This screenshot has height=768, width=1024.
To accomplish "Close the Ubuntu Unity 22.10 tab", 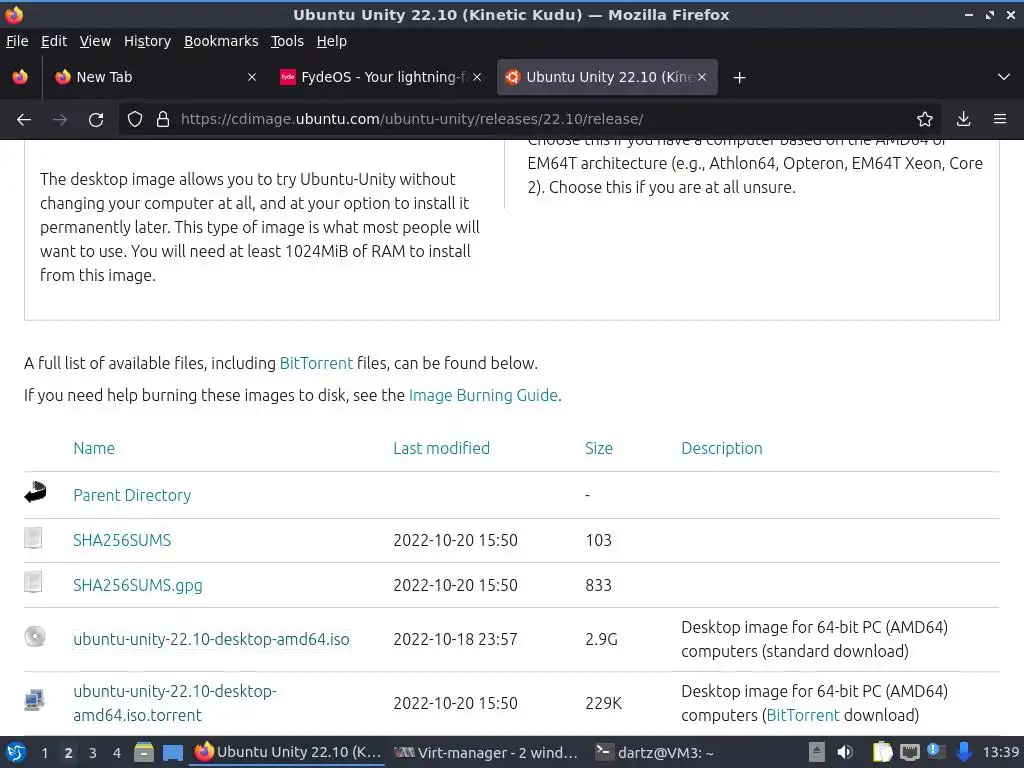I will [x=702, y=77].
